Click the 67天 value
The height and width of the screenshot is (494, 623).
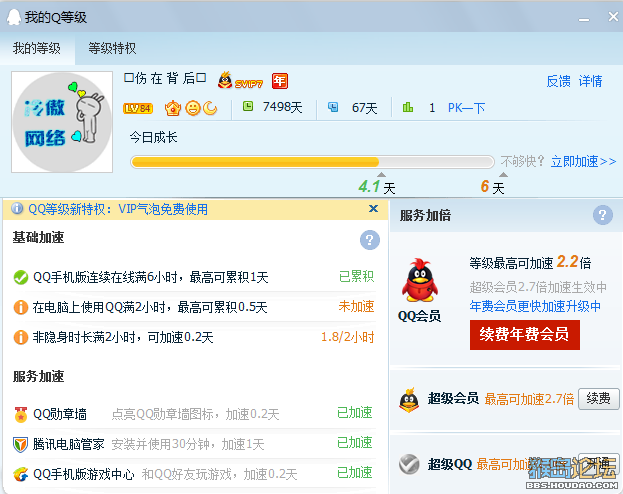[x=364, y=108]
